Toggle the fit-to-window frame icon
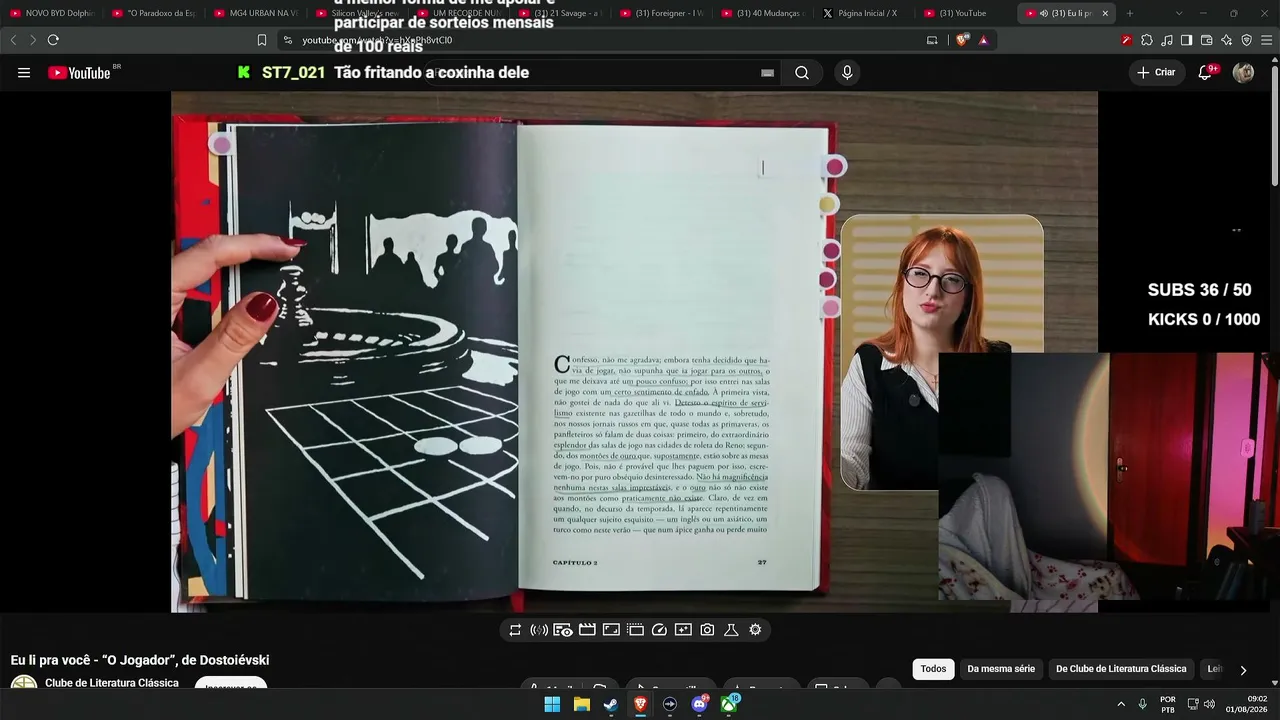 pyautogui.click(x=611, y=630)
